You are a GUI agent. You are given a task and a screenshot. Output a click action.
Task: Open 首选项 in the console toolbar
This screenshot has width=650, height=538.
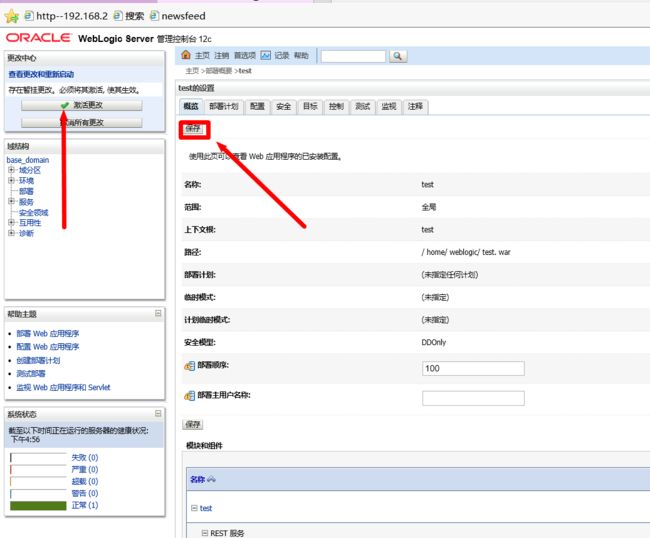click(x=245, y=56)
